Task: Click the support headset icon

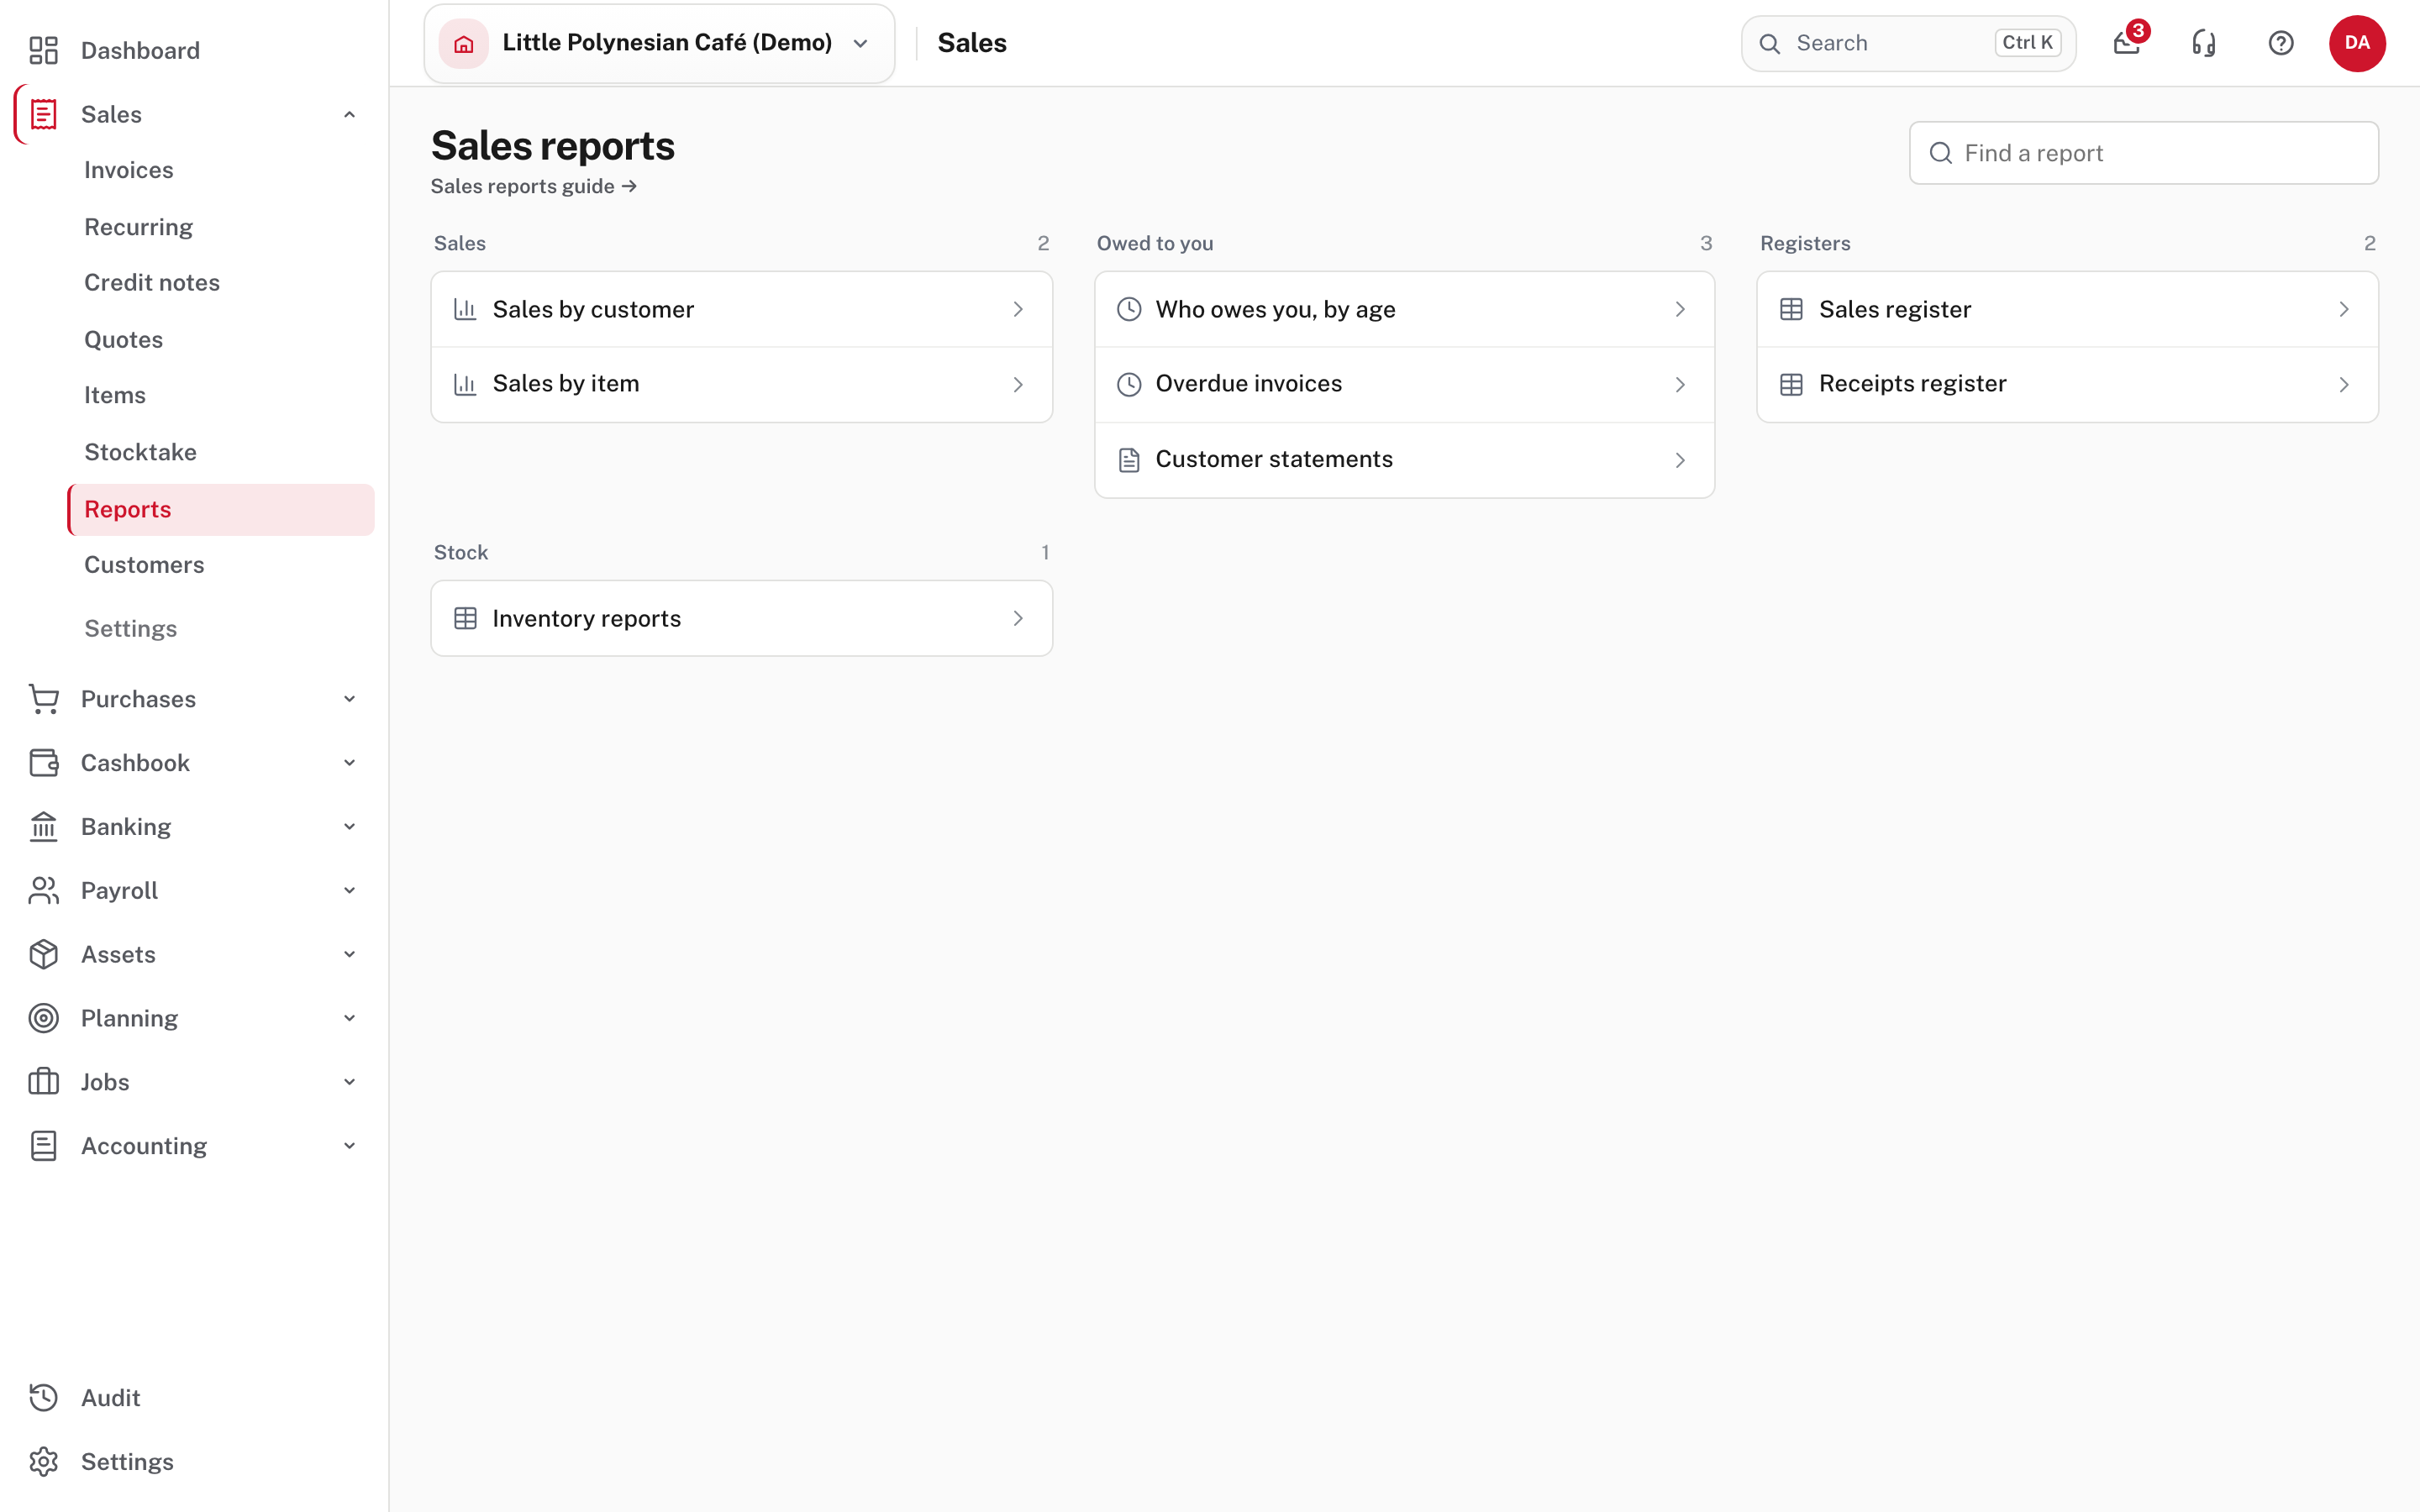Action: pyautogui.click(x=2204, y=43)
